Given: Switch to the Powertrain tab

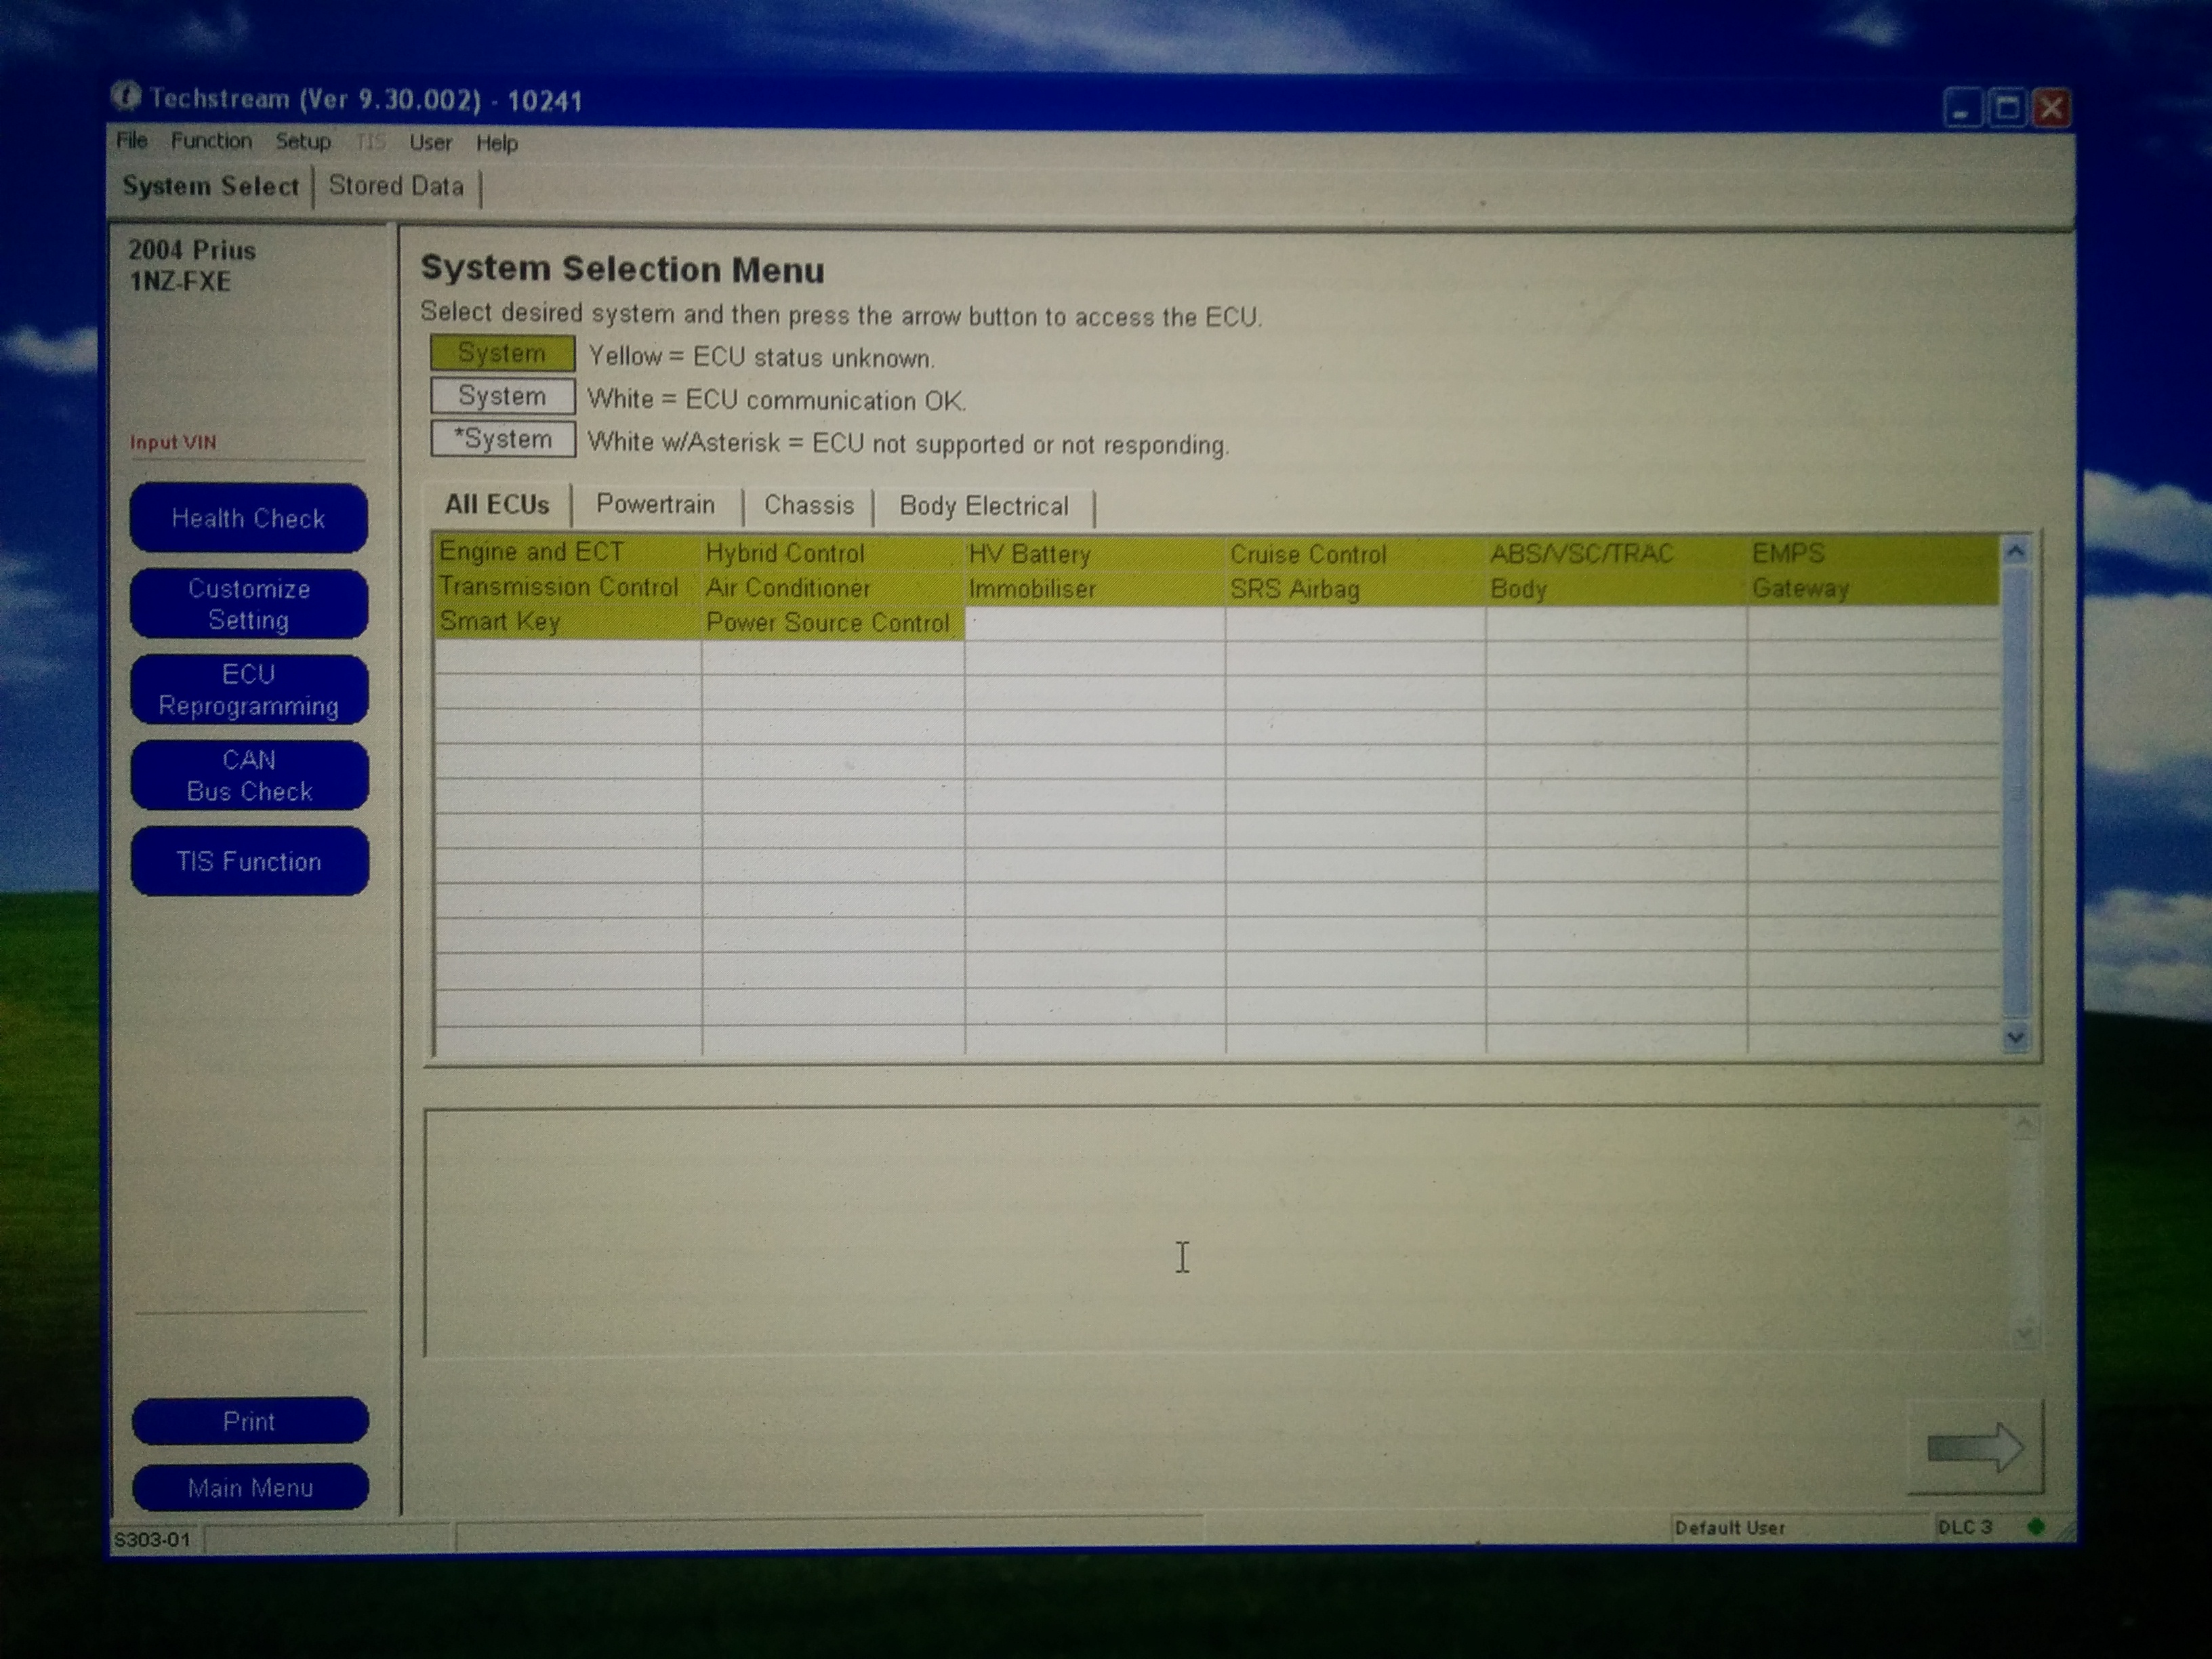Looking at the screenshot, I should (655, 505).
